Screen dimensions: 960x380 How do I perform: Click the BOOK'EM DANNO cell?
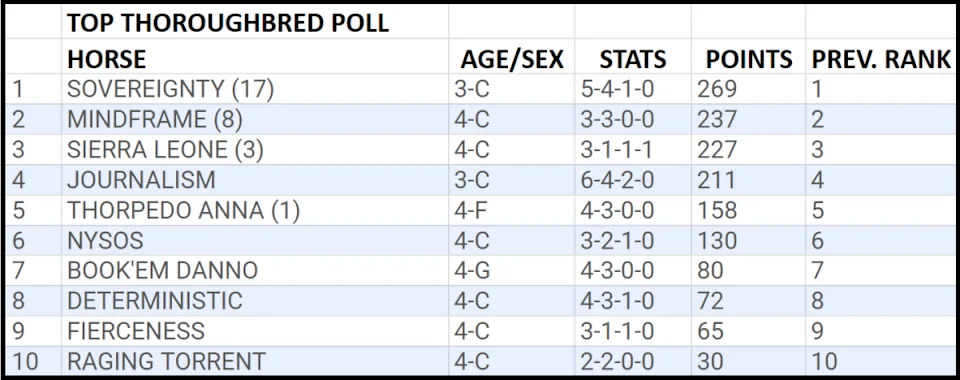pos(255,270)
